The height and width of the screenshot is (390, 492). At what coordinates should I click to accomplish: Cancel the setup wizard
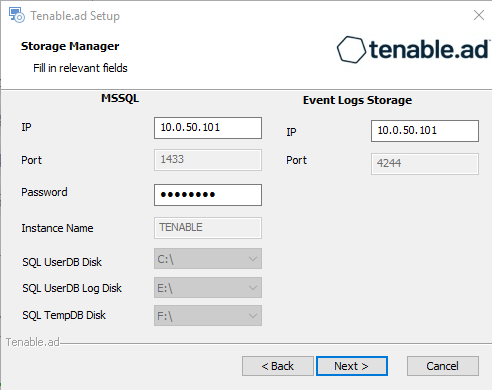click(443, 366)
